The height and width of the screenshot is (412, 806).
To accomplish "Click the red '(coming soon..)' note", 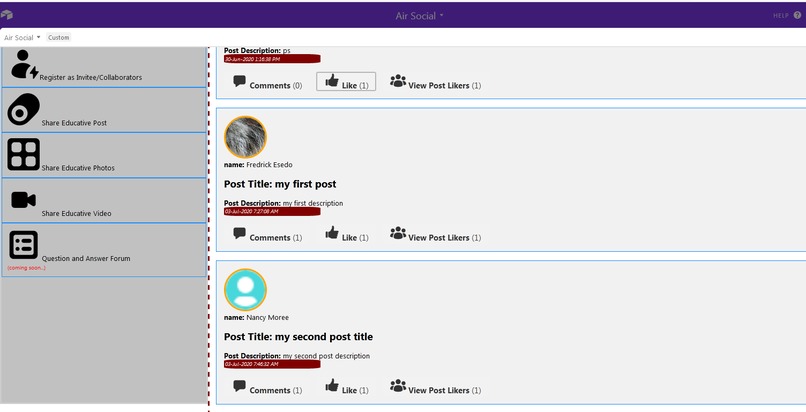I will 26,268.
